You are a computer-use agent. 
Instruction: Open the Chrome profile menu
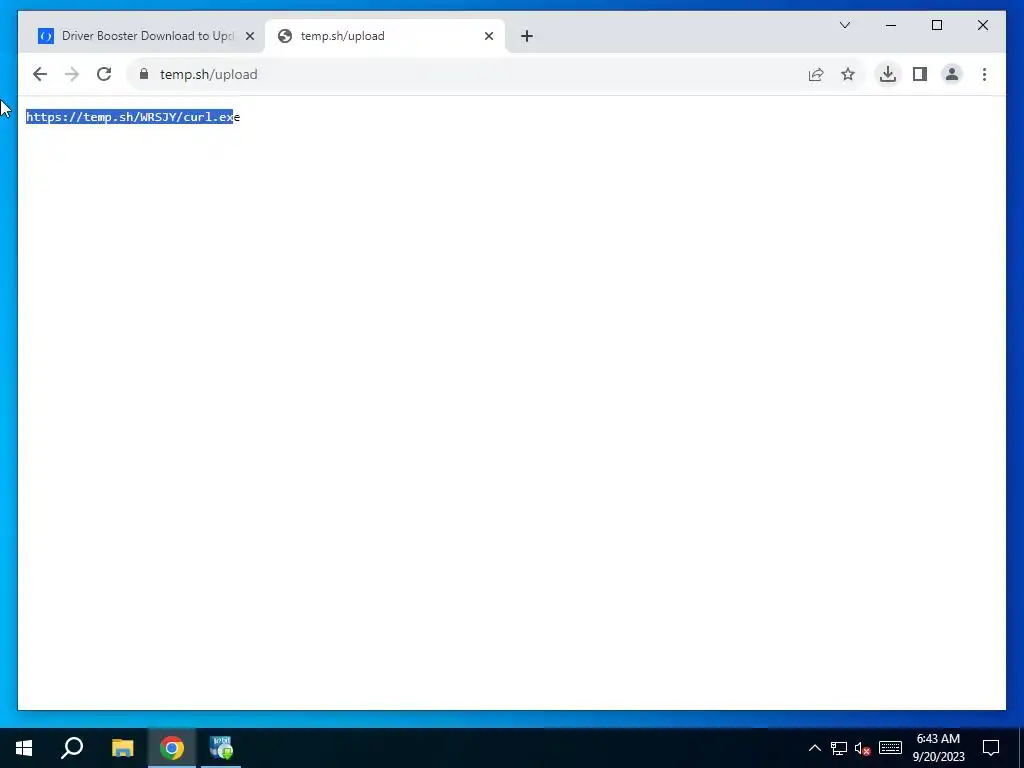coord(952,74)
